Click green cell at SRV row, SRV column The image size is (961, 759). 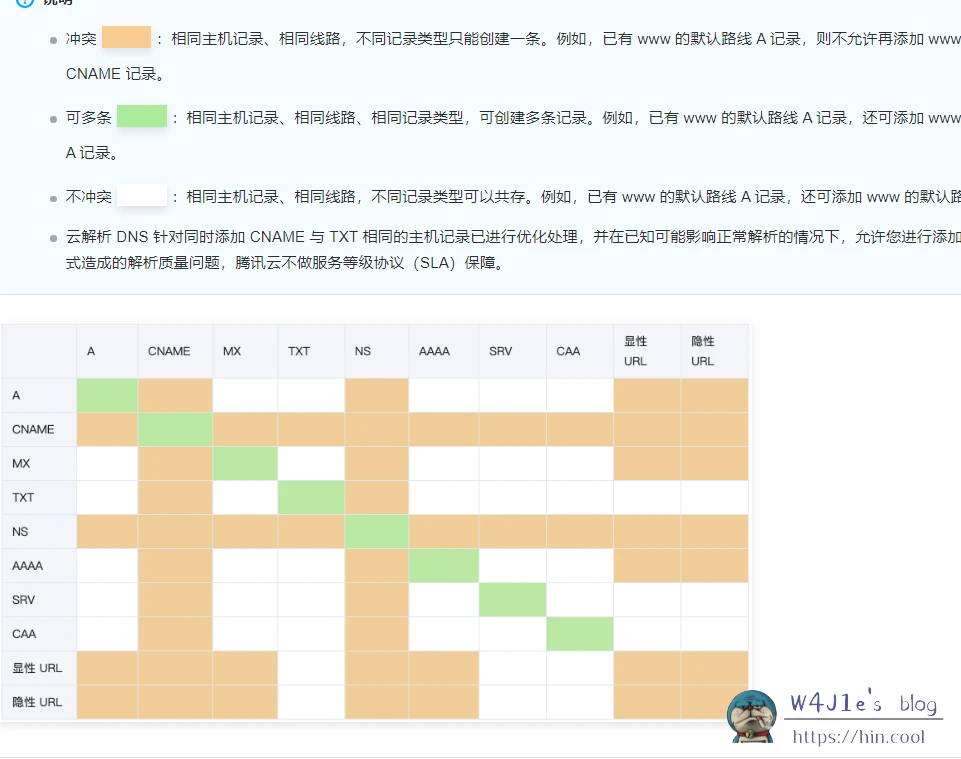(512, 599)
